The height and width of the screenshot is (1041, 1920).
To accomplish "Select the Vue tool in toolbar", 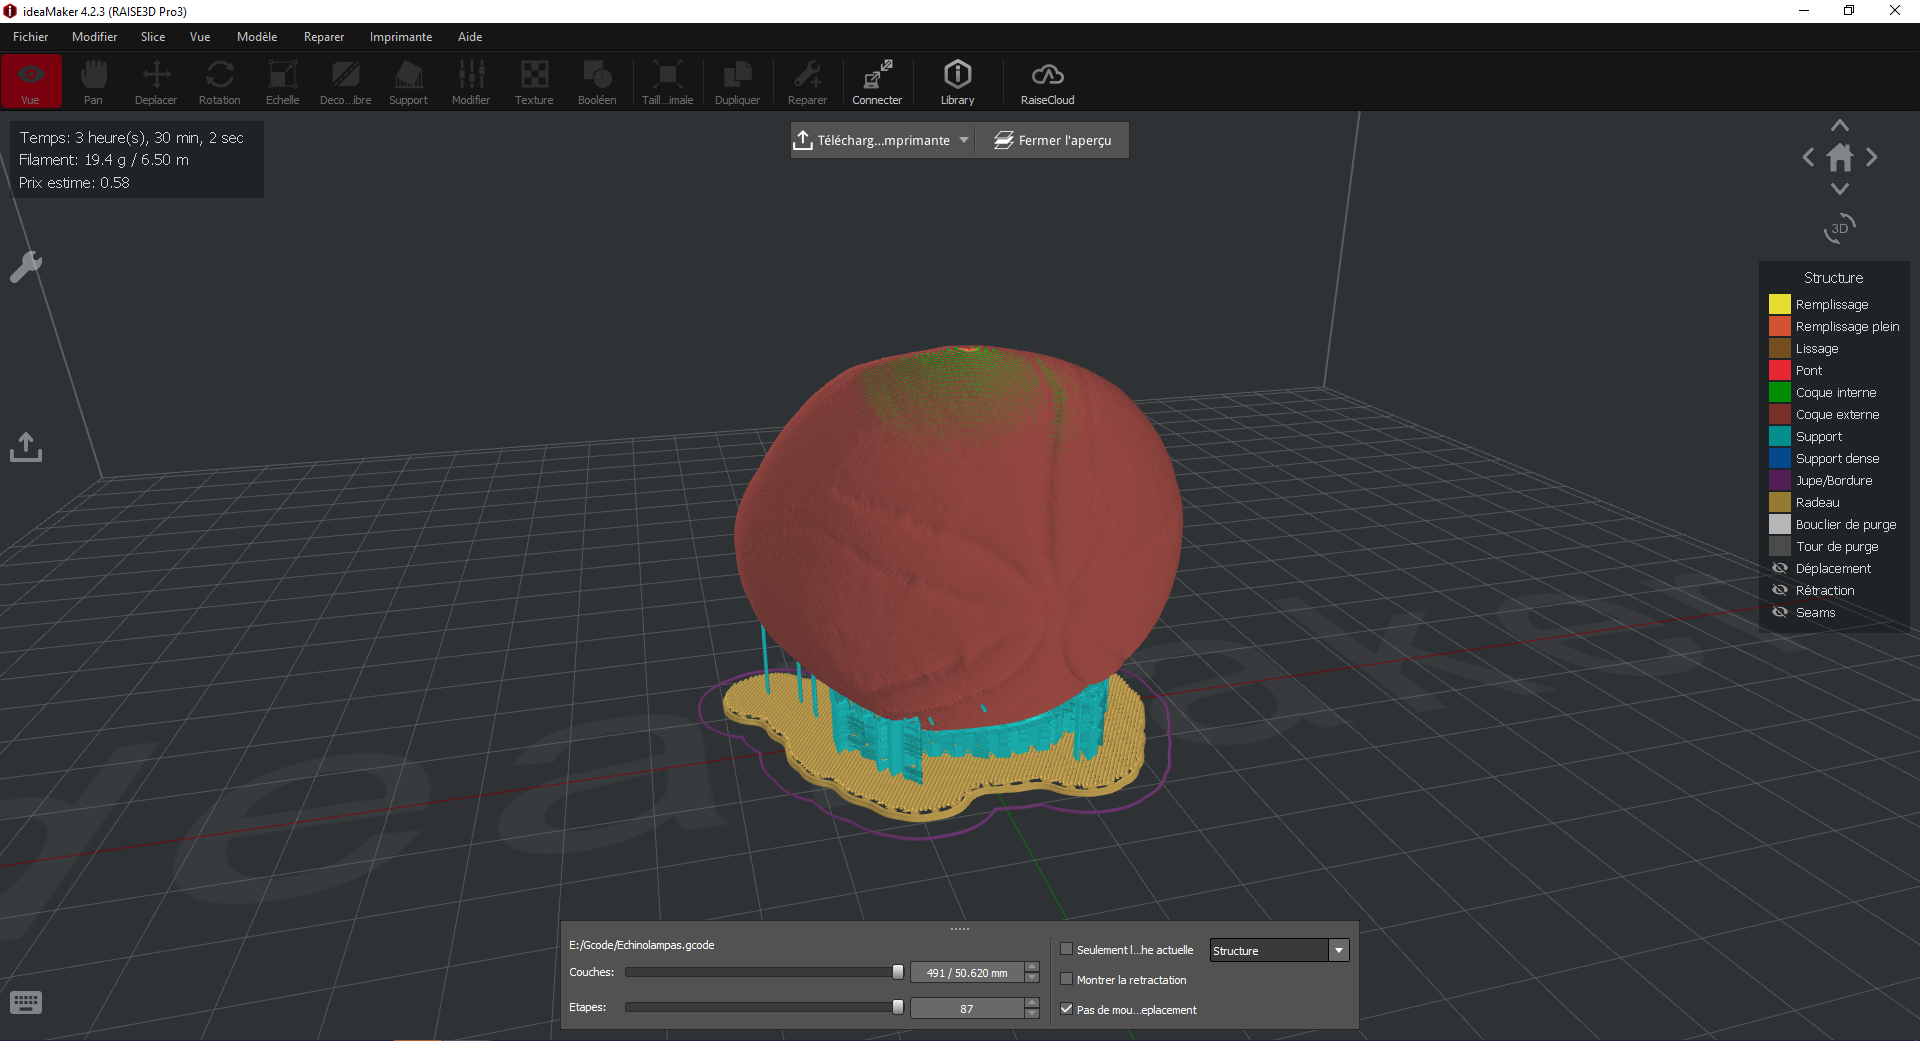I will tap(31, 81).
